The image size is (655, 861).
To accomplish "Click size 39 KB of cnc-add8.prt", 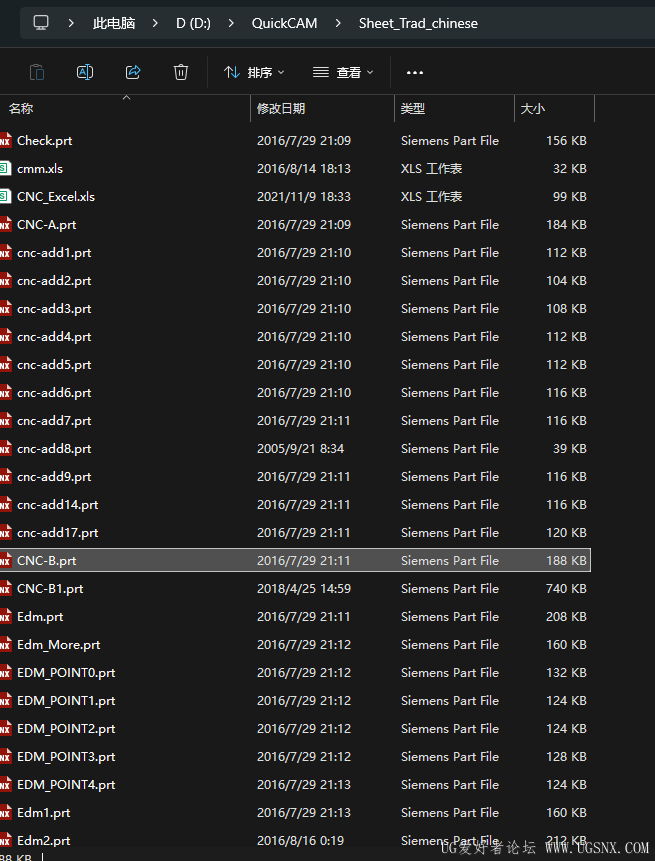I will (x=569, y=449).
